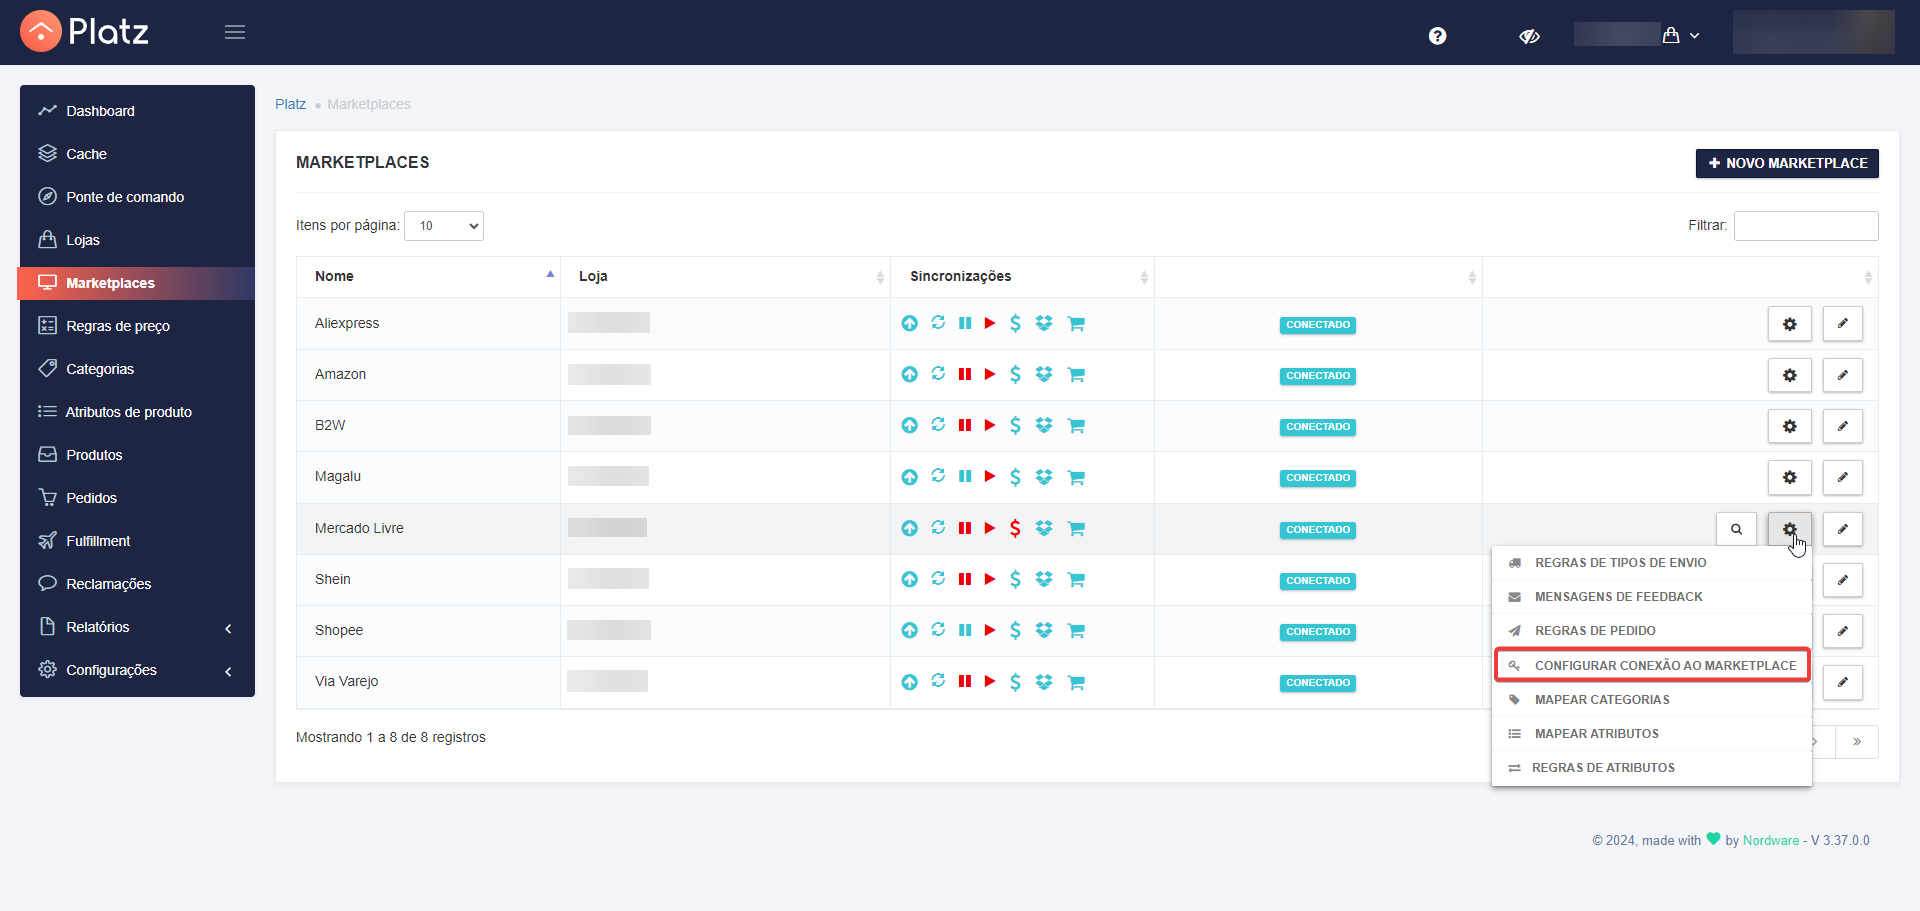
Task: Edit Shein marketplace with pencil icon
Action: (x=1842, y=580)
